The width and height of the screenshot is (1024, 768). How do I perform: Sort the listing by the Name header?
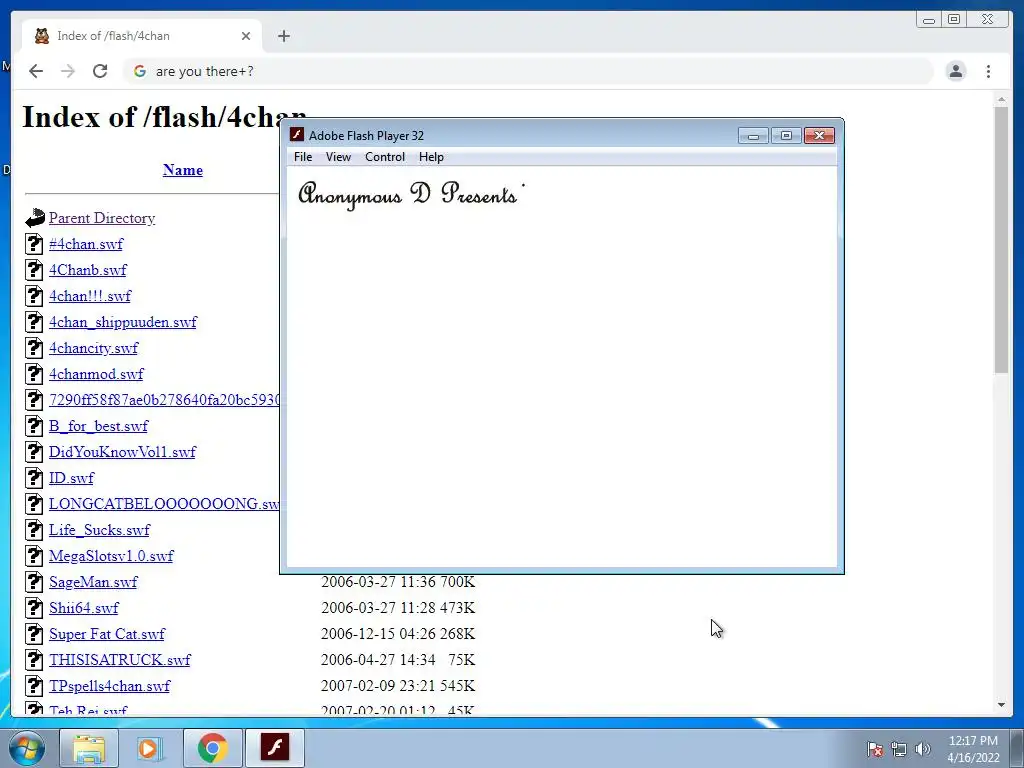[x=183, y=170]
